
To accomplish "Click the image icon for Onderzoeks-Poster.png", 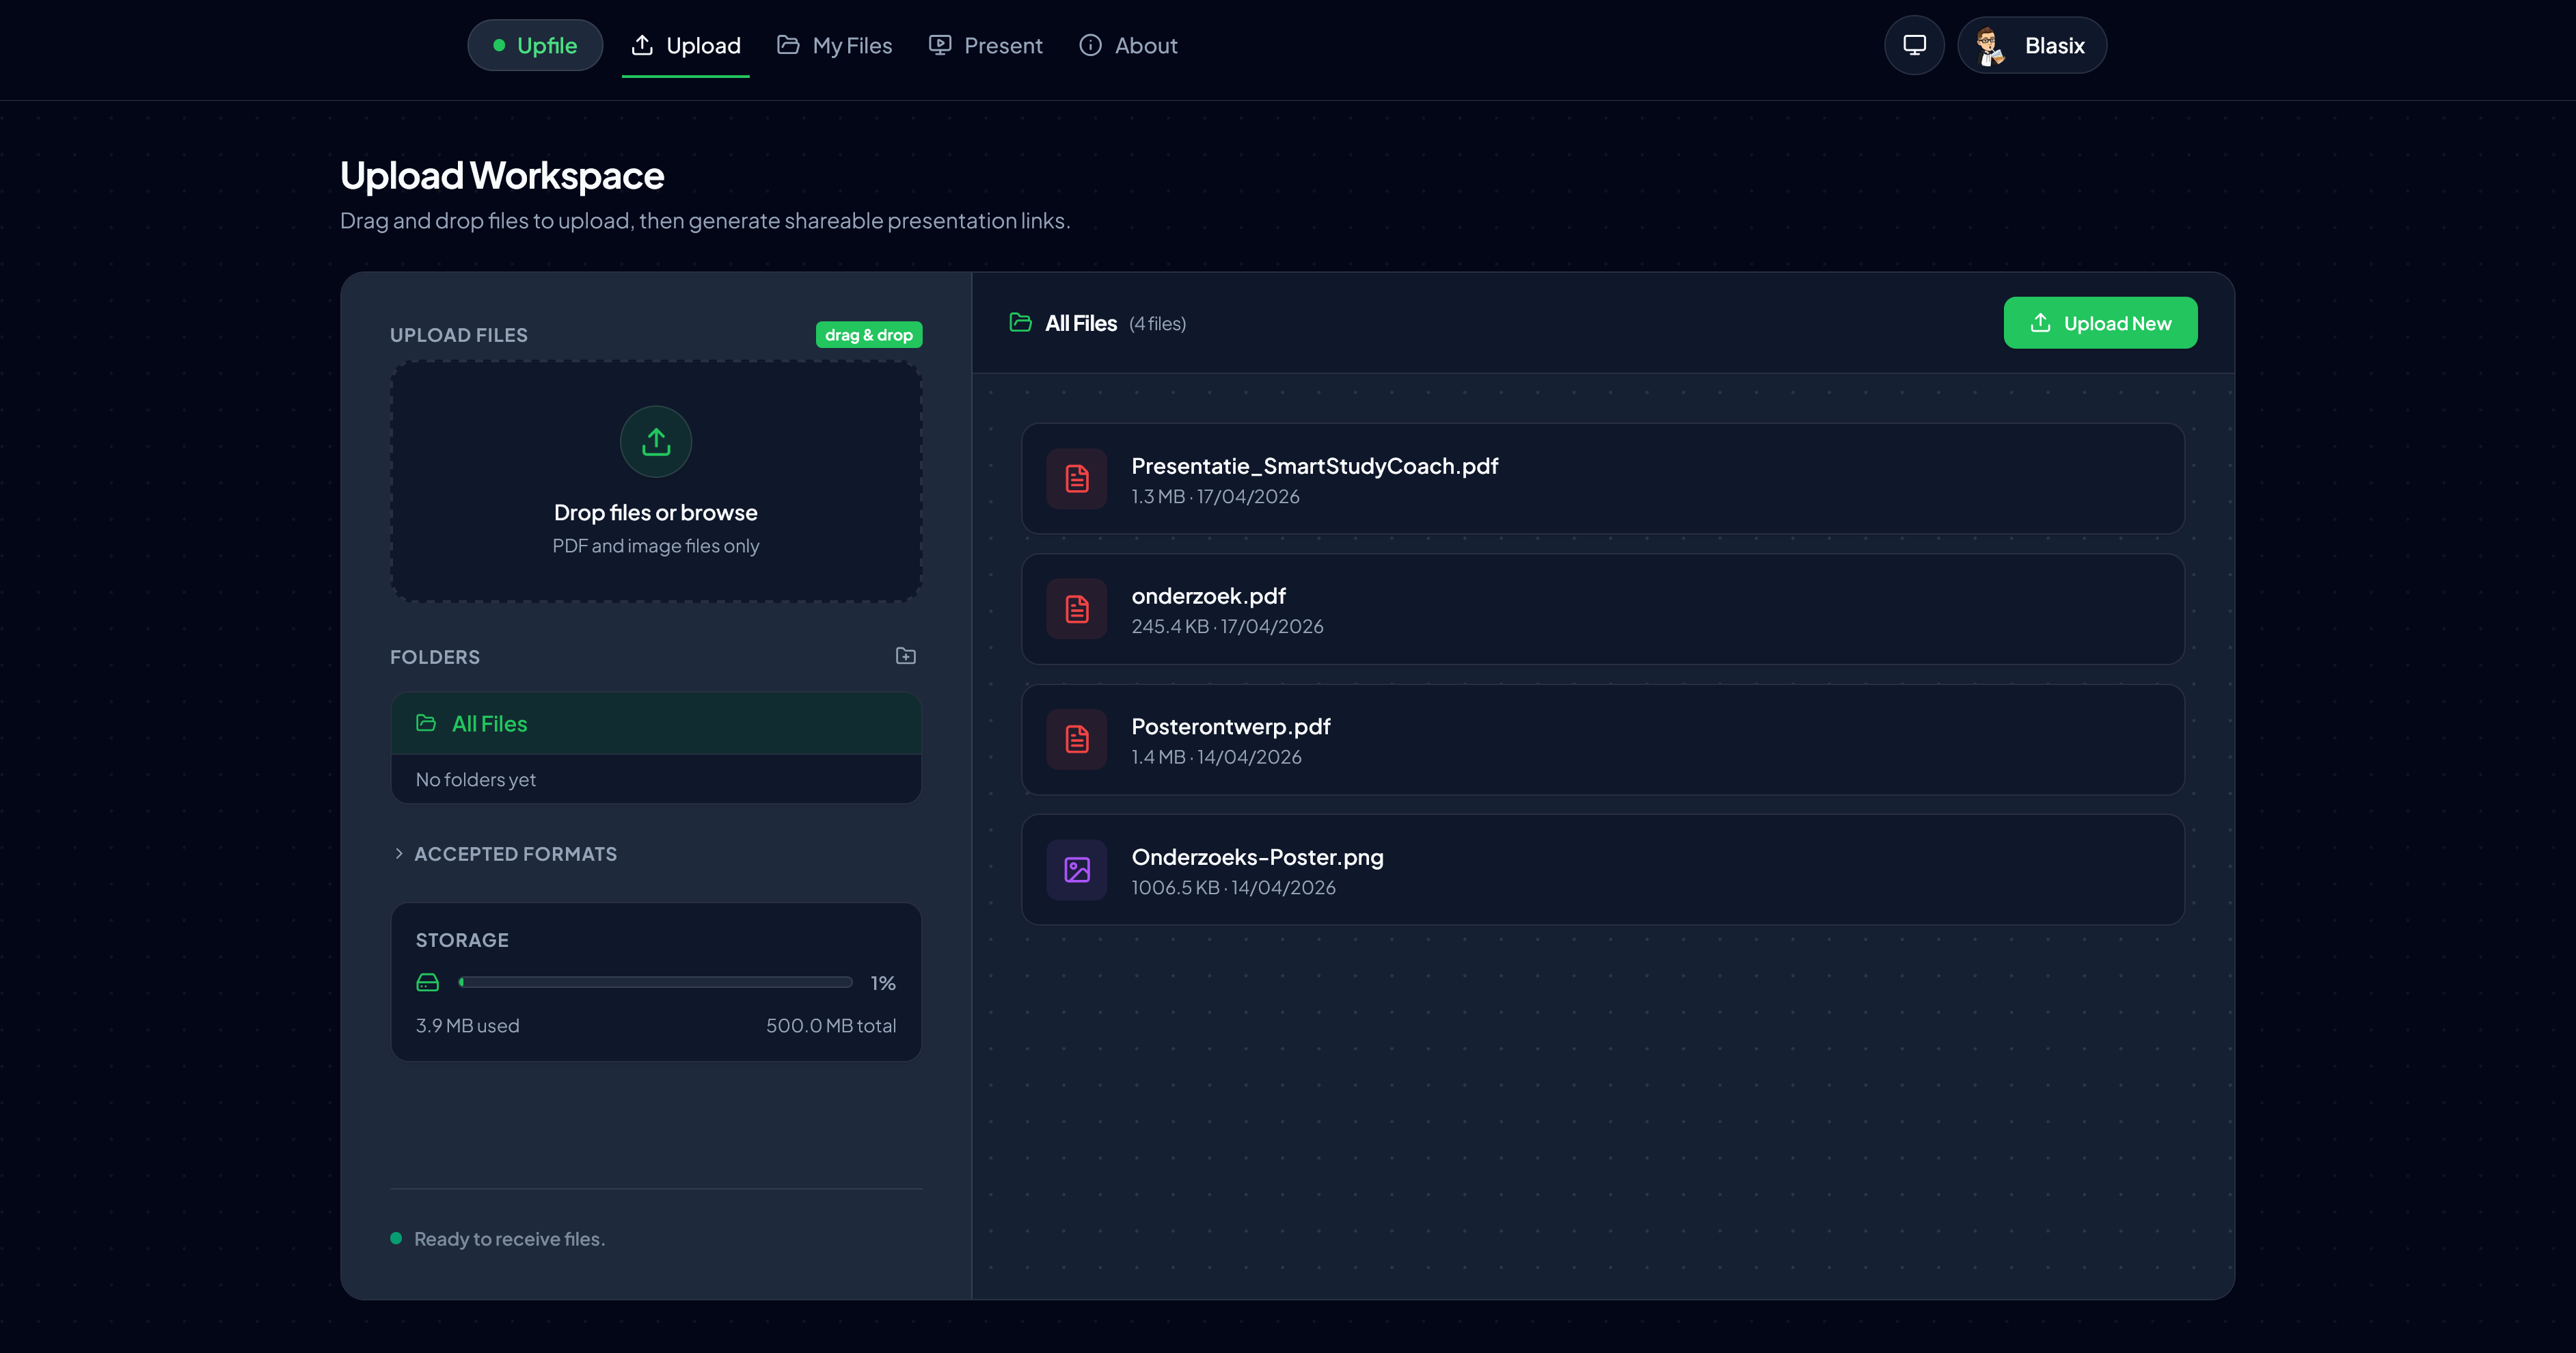I will 1077,870.
